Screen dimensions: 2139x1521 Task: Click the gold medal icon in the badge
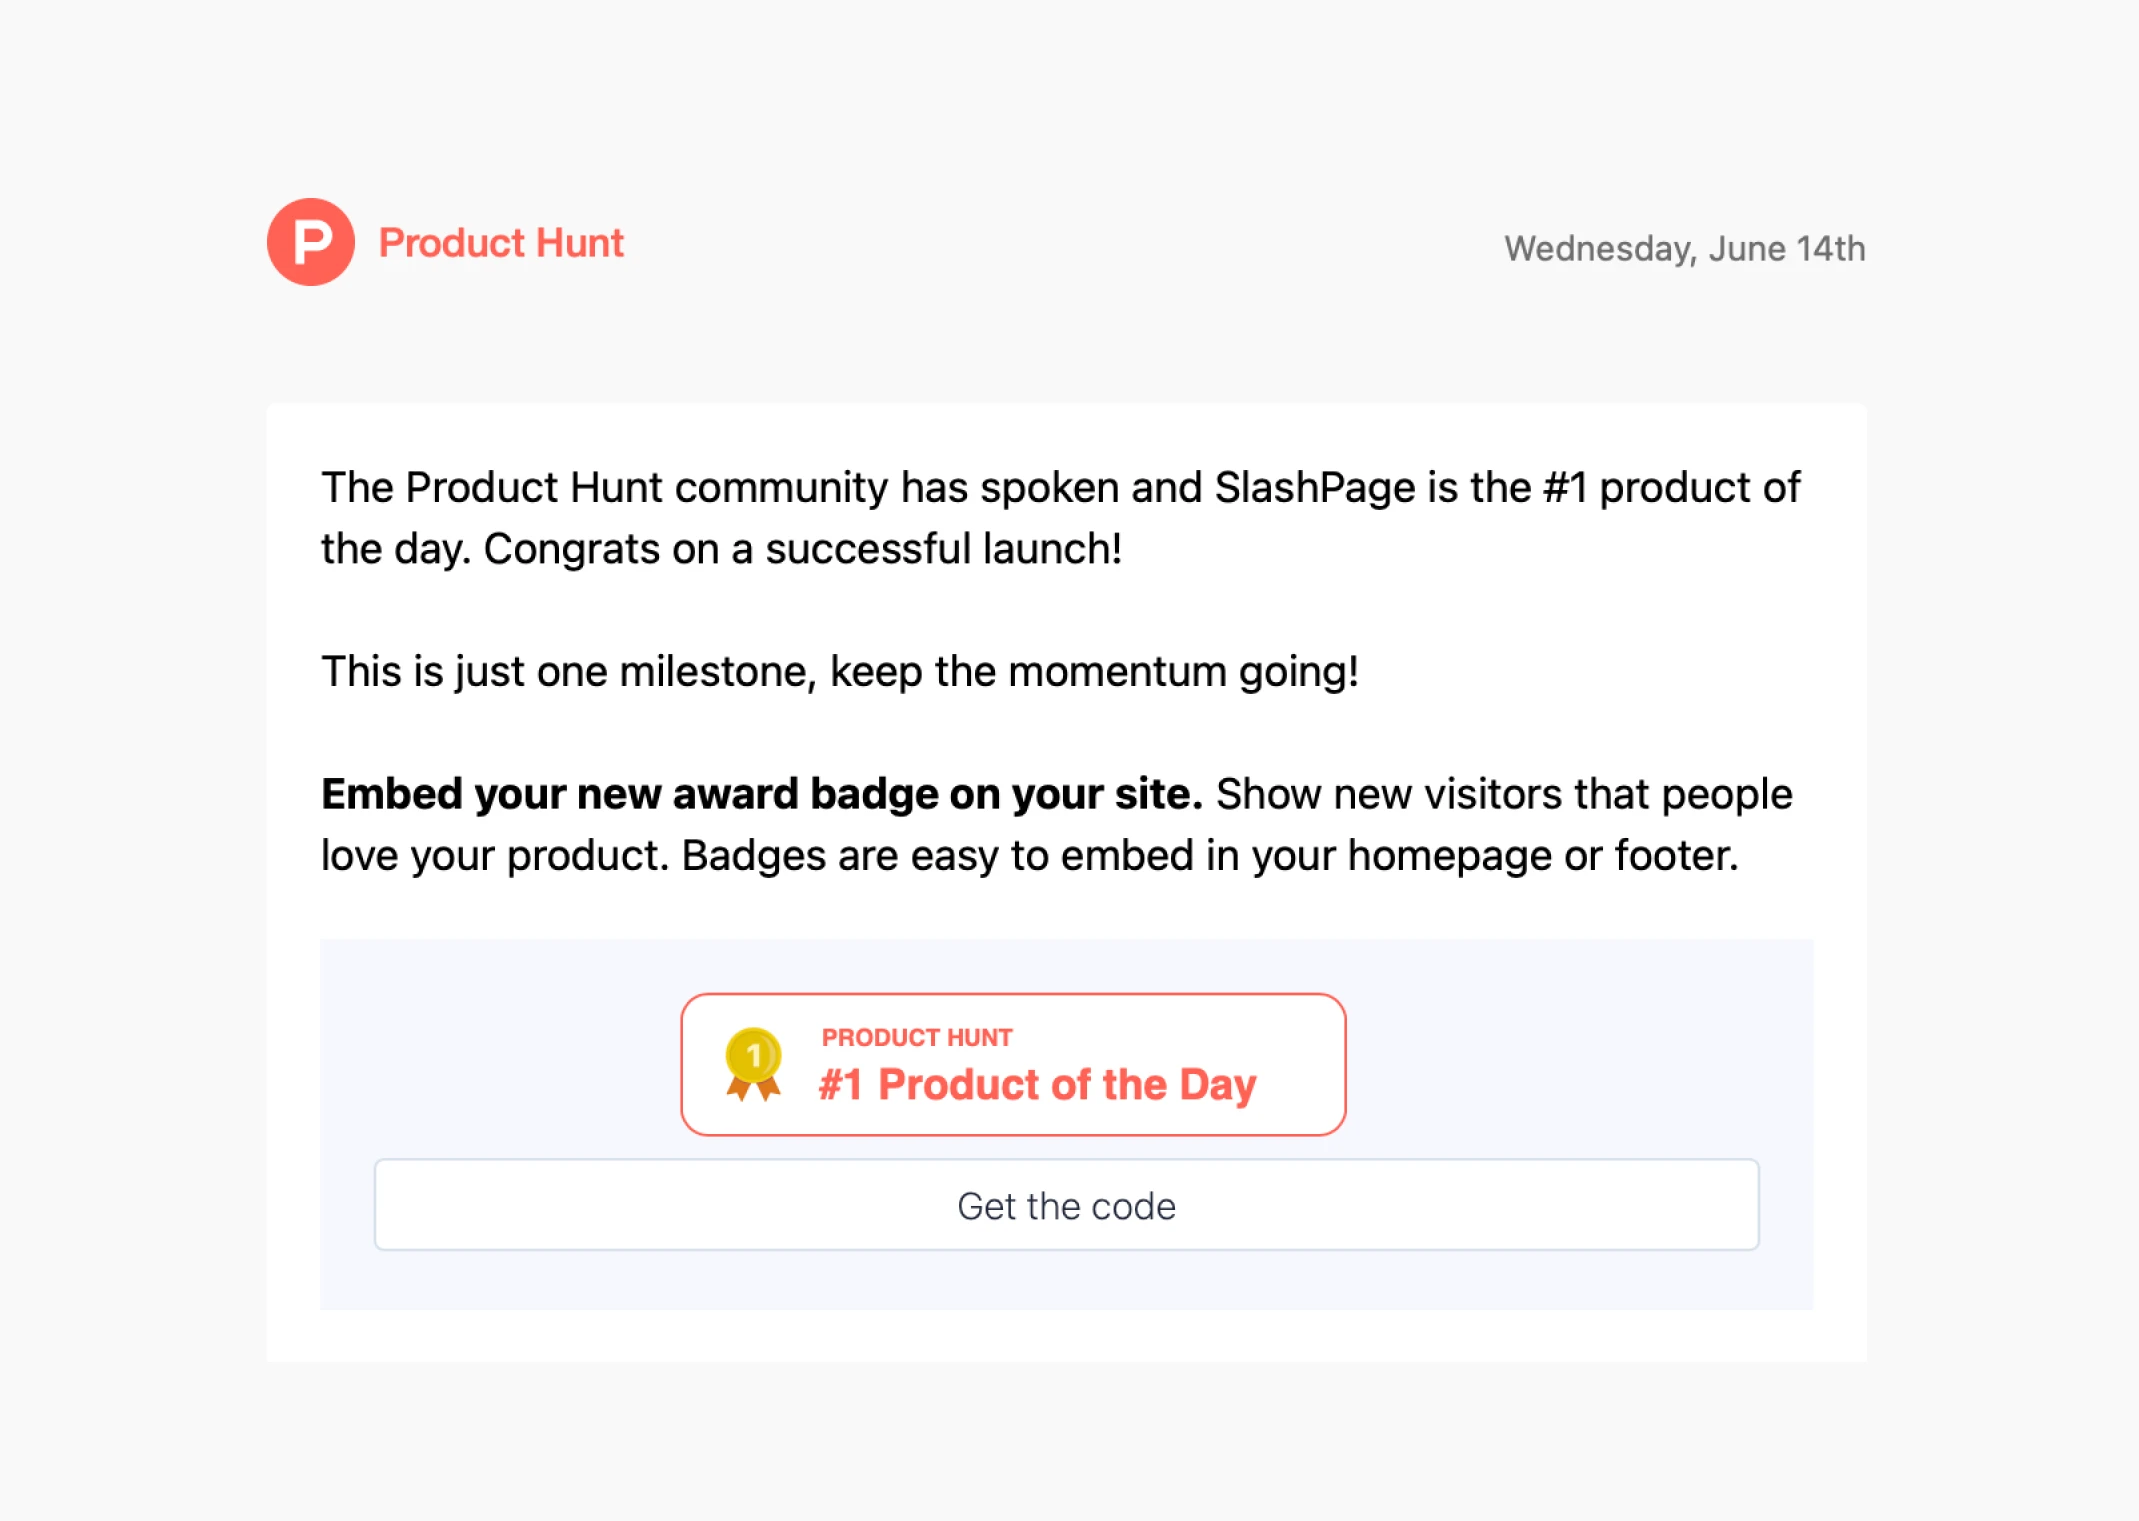click(x=753, y=1053)
